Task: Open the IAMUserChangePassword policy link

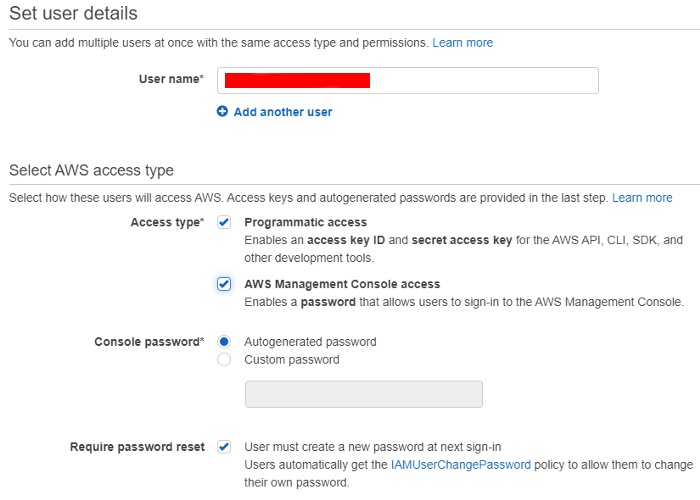Action: [461, 465]
